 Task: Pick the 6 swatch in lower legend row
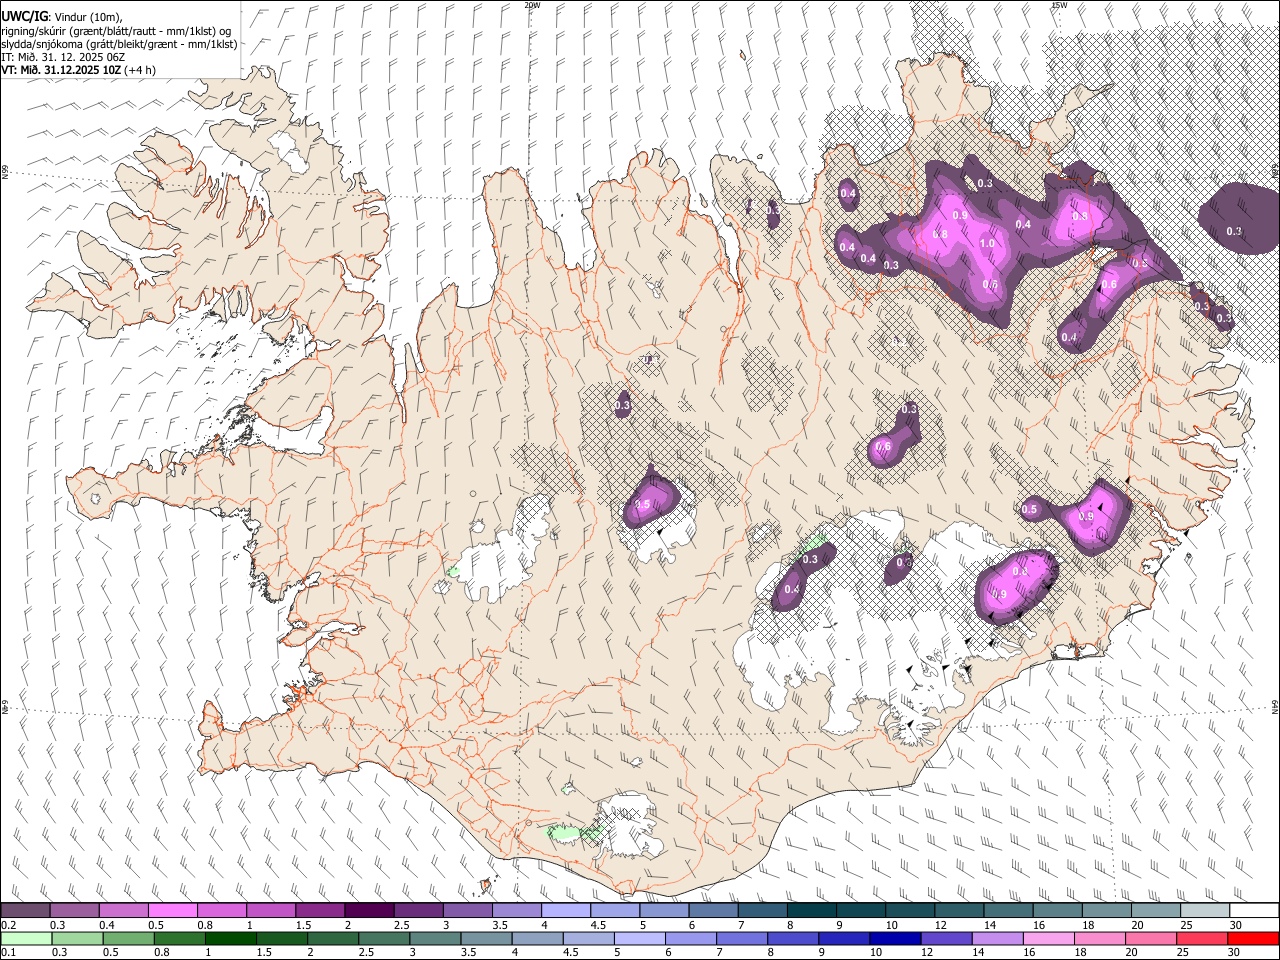pos(690,938)
